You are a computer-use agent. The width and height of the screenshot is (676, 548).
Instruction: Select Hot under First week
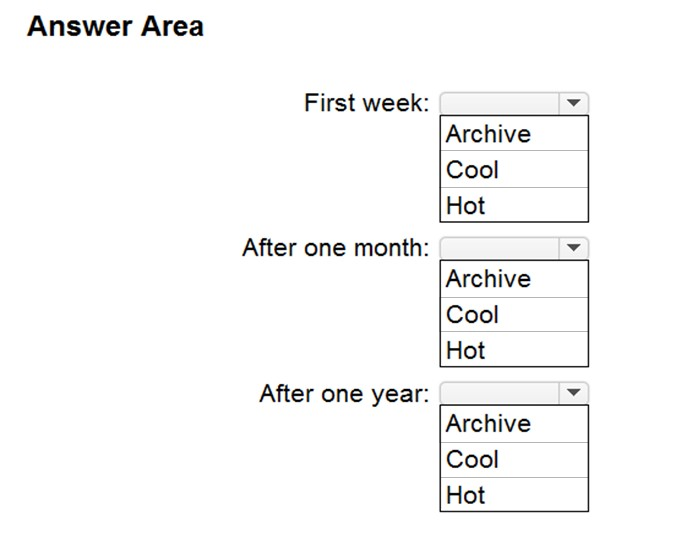tap(466, 206)
